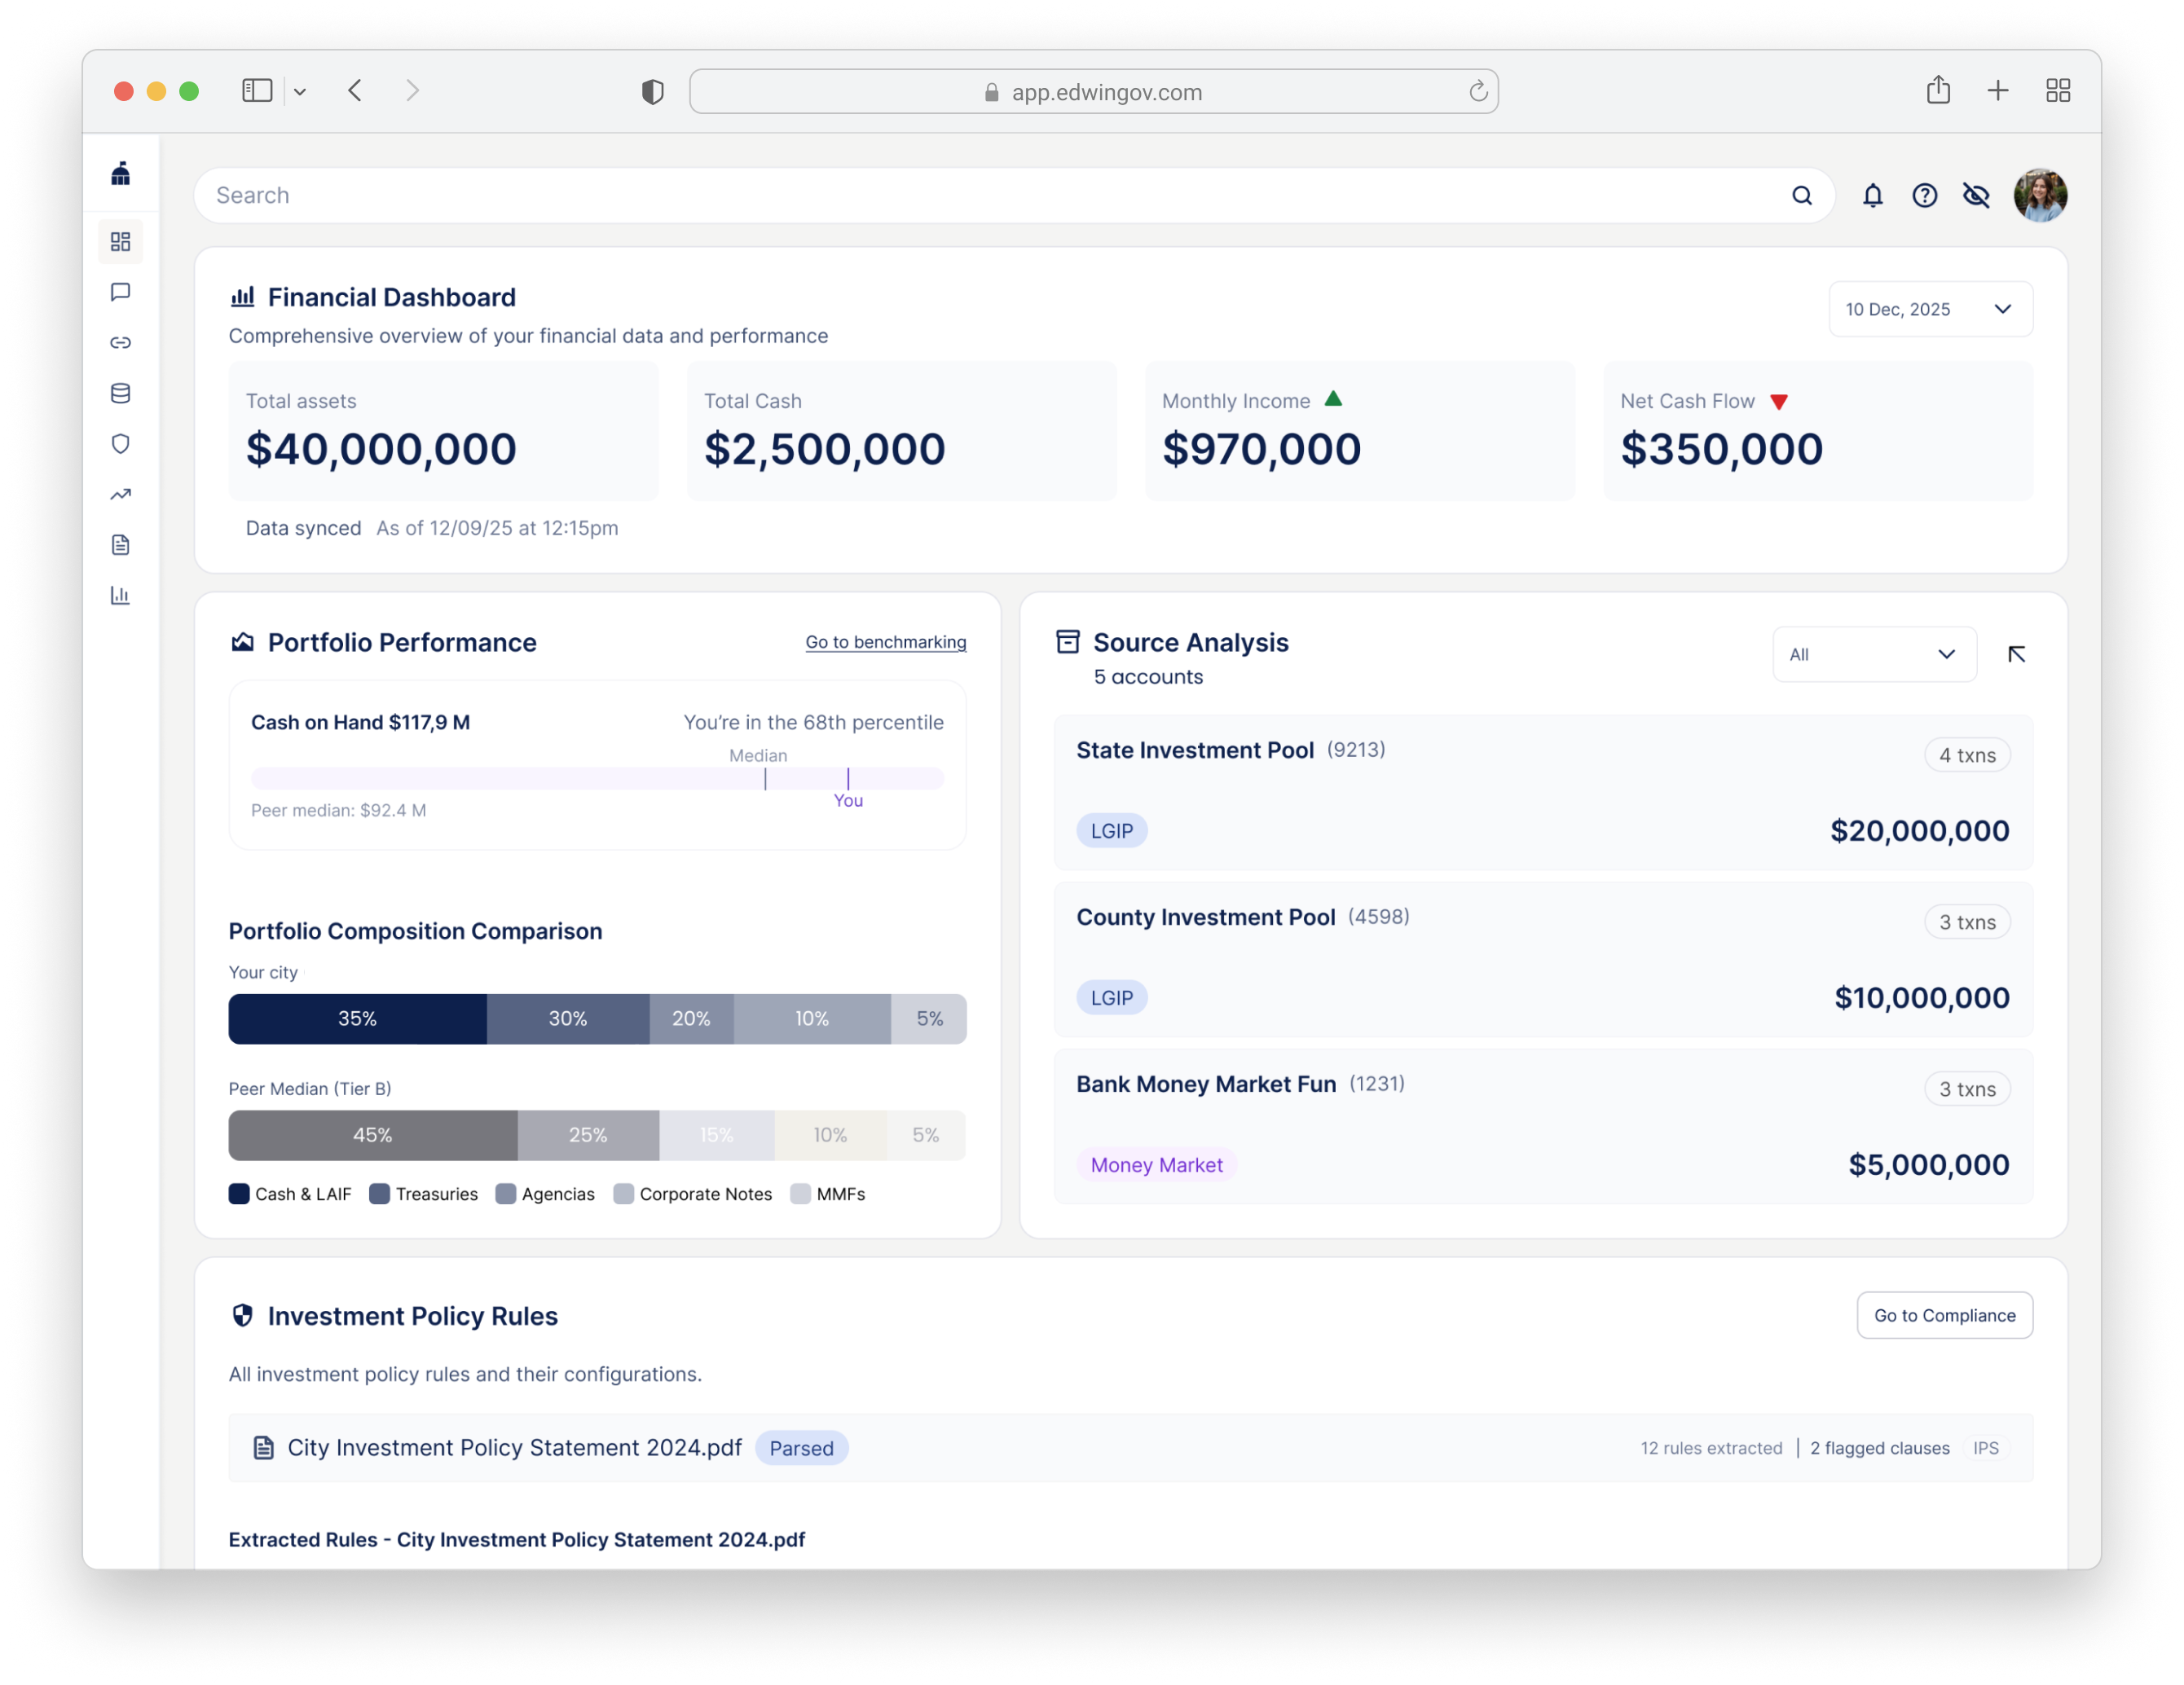Toggle the Safari sidebar button
This screenshot has height=1685, width=2184.
click(257, 91)
